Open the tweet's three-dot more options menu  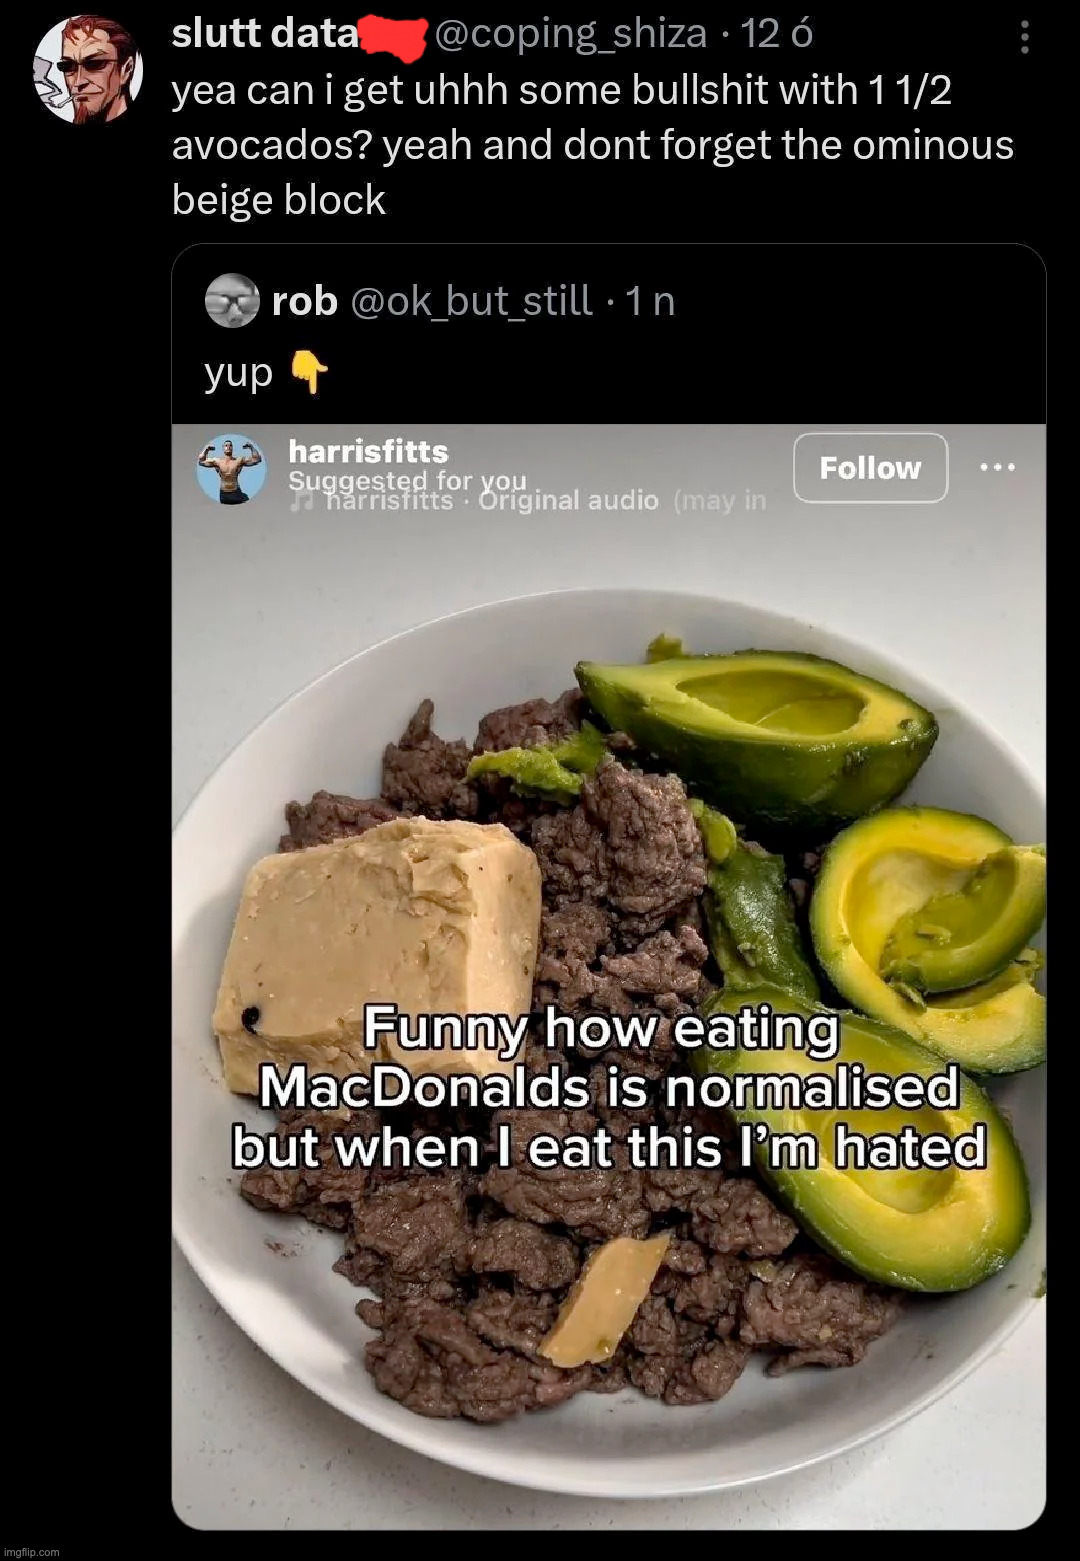tap(1024, 37)
